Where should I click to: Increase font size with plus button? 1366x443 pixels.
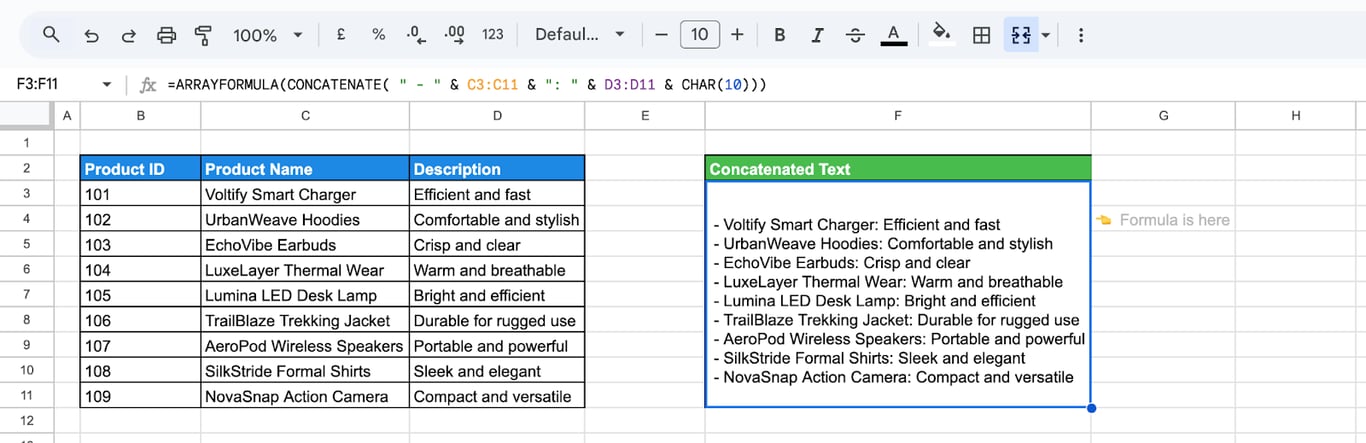pyautogui.click(x=737, y=35)
